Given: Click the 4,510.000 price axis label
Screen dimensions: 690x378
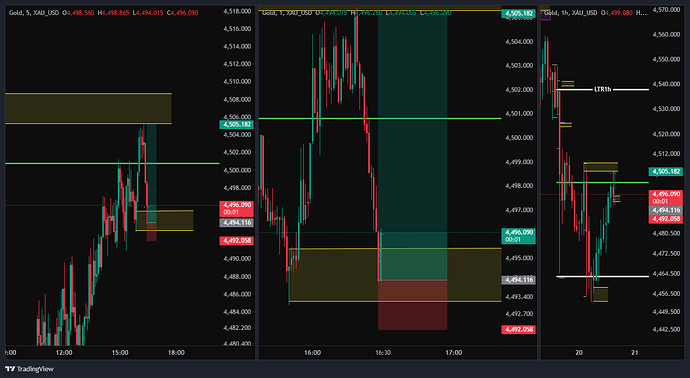Looking at the screenshot, I should (x=237, y=81).
